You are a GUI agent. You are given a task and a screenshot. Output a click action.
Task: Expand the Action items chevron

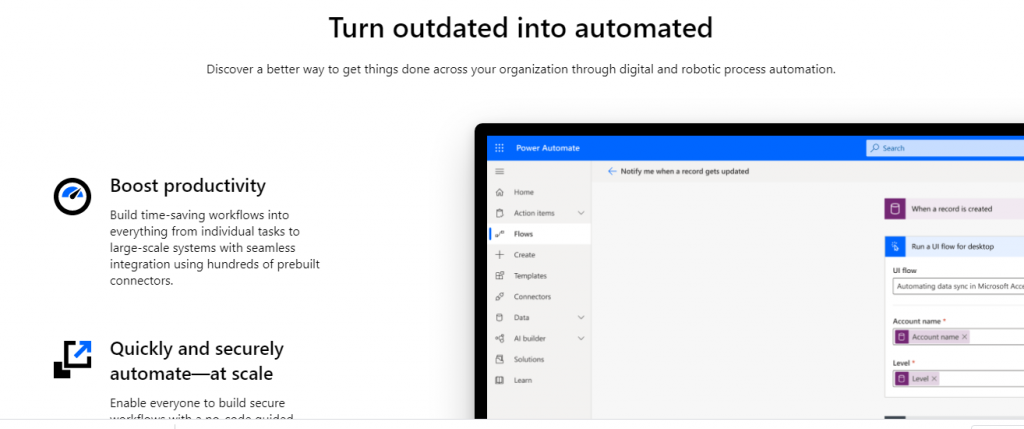click(581, 213)
